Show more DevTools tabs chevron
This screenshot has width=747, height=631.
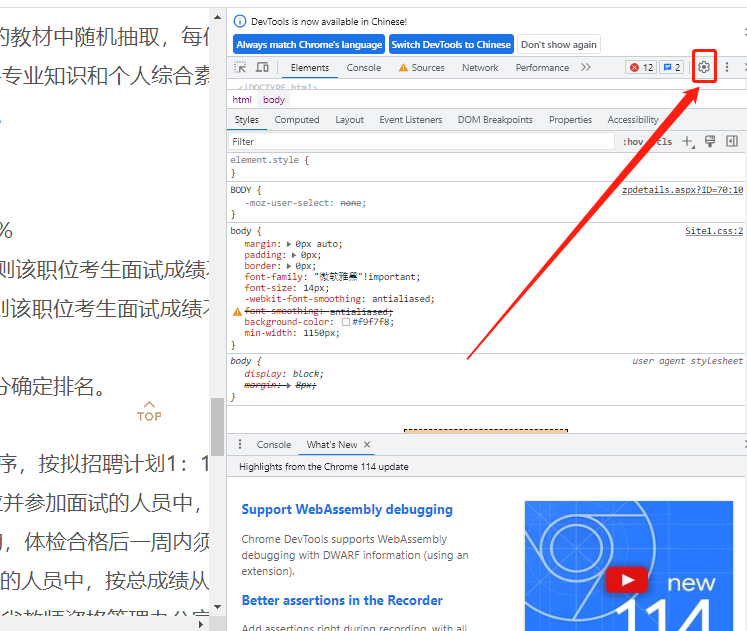coord(585,68)
